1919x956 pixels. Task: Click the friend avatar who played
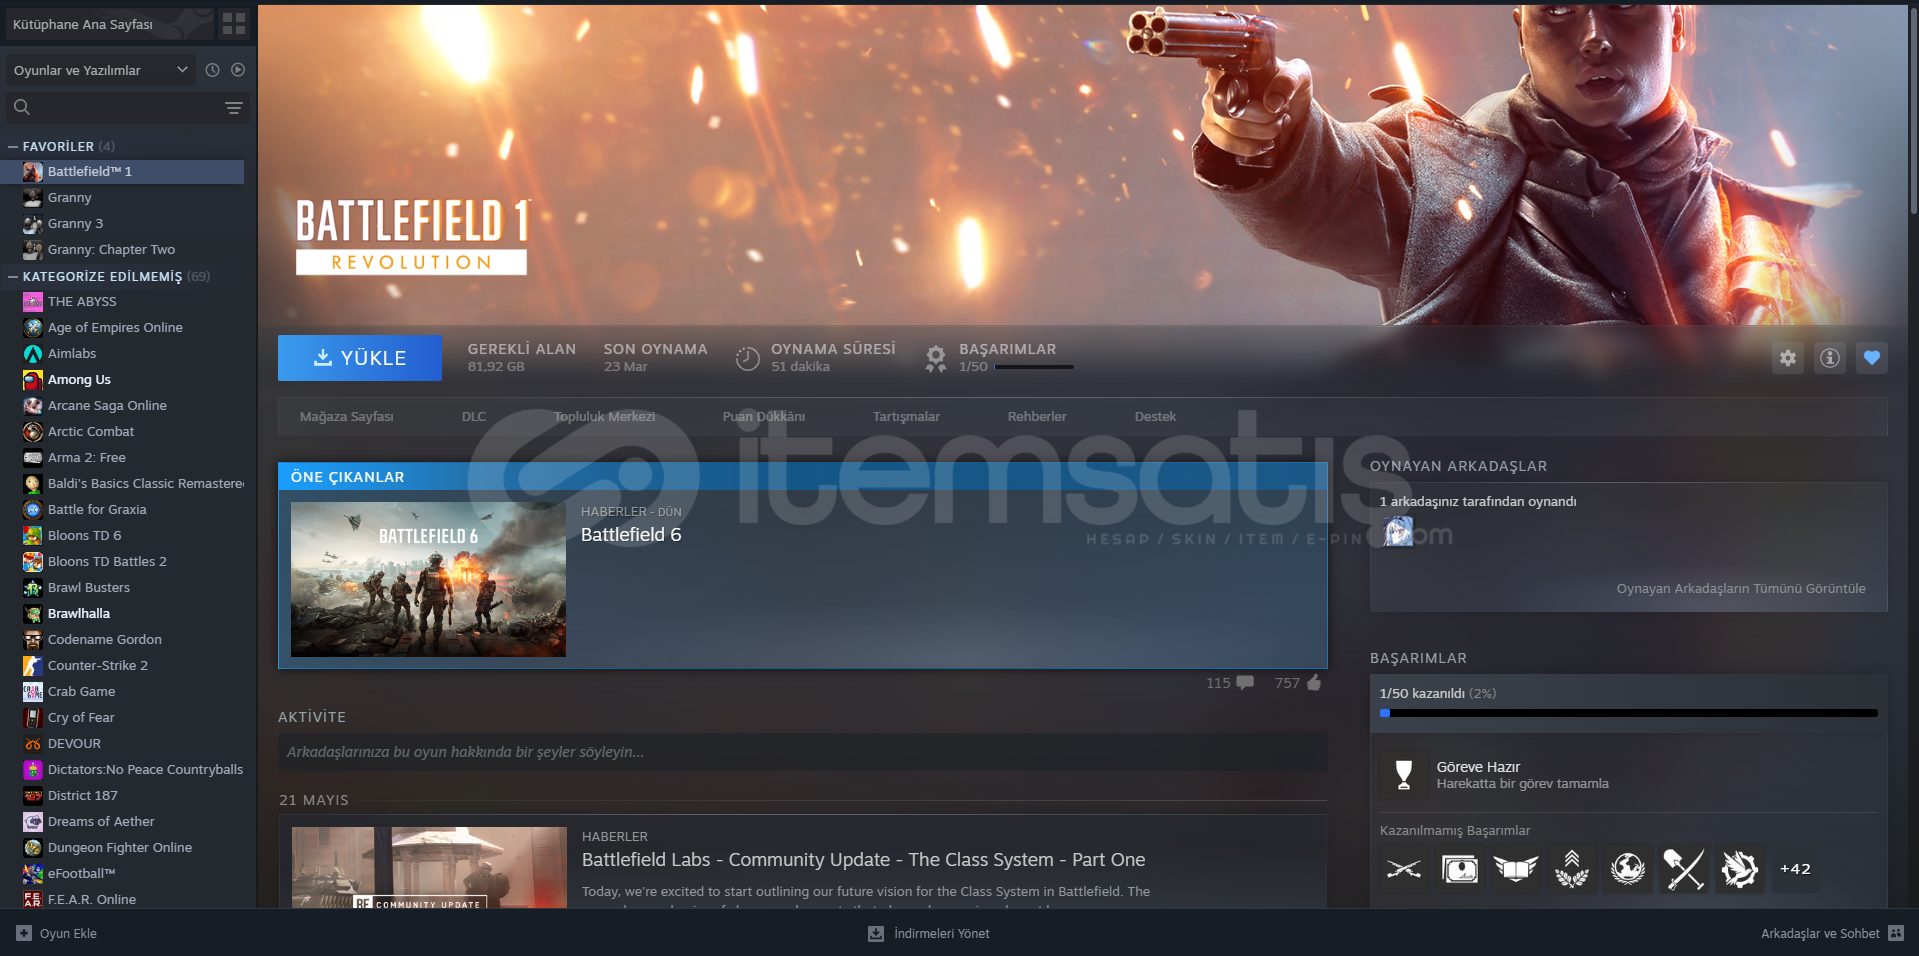(x=1398, y=531)
